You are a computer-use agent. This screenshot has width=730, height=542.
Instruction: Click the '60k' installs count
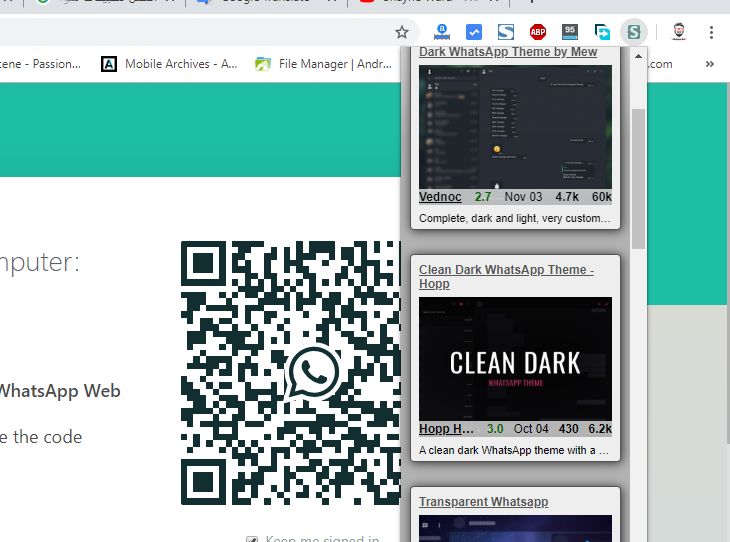[x=602, y=197]
